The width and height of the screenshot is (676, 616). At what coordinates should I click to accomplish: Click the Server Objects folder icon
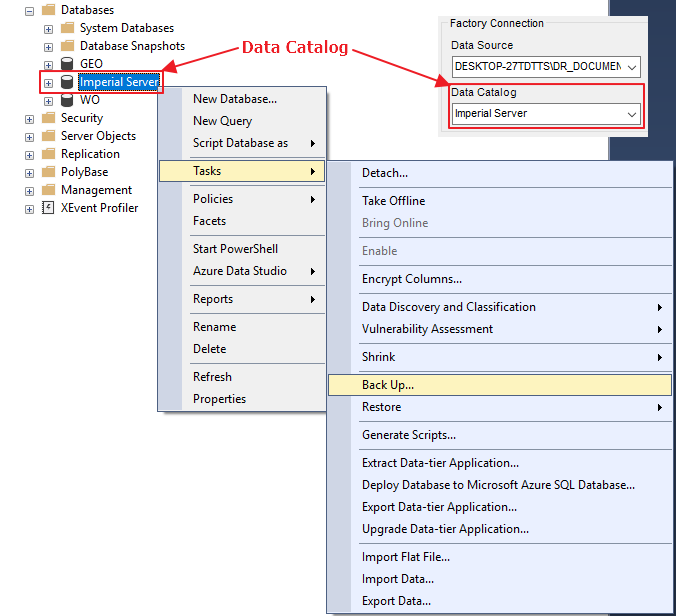coord(48,136)
